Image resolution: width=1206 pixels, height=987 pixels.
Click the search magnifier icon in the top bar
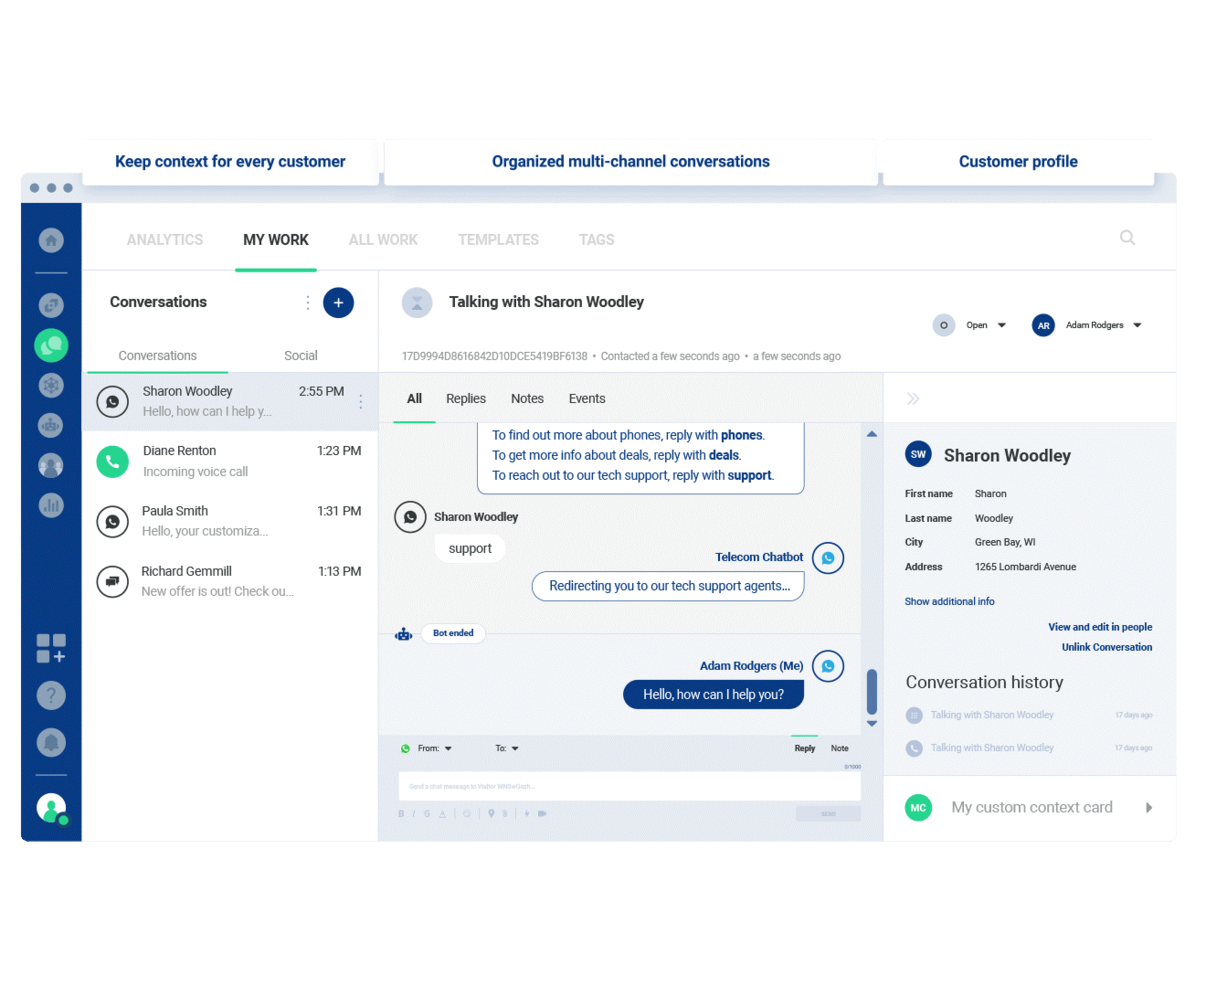click(x=1127, y=238)
